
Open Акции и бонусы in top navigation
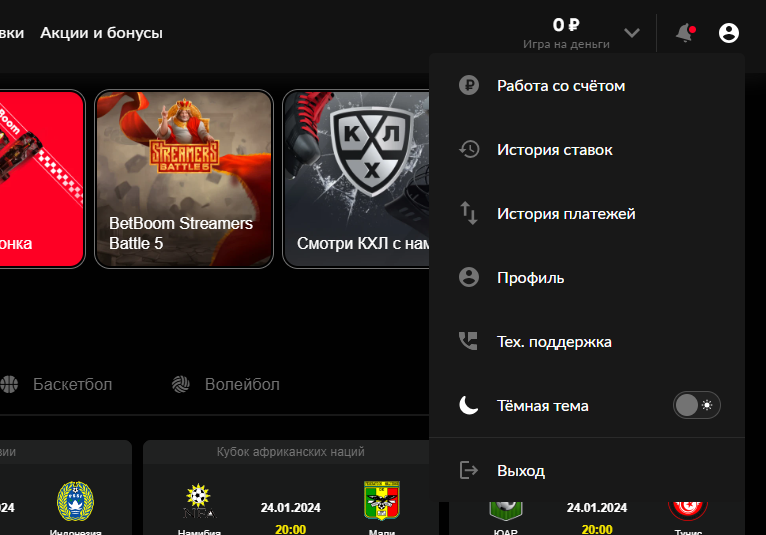pyautogui.click(x=101, y=33)
